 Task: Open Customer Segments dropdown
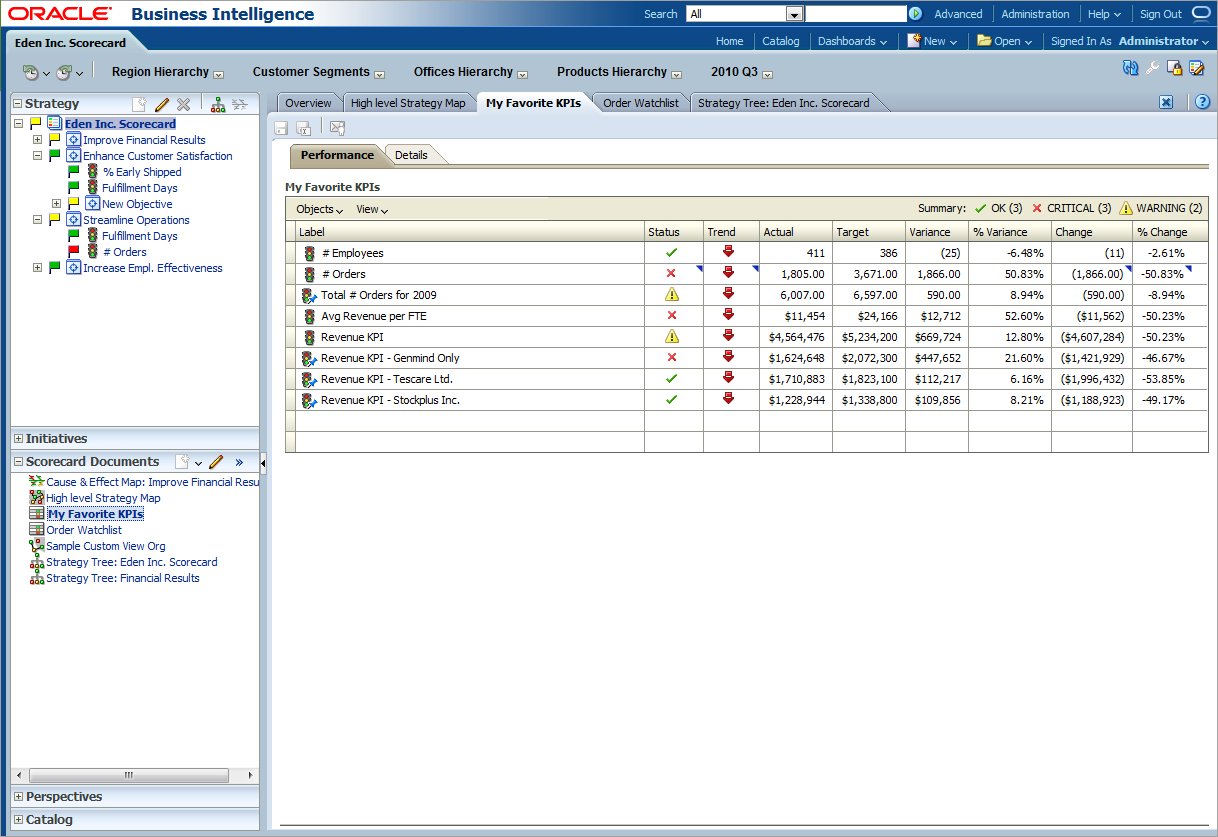[379, 74]
